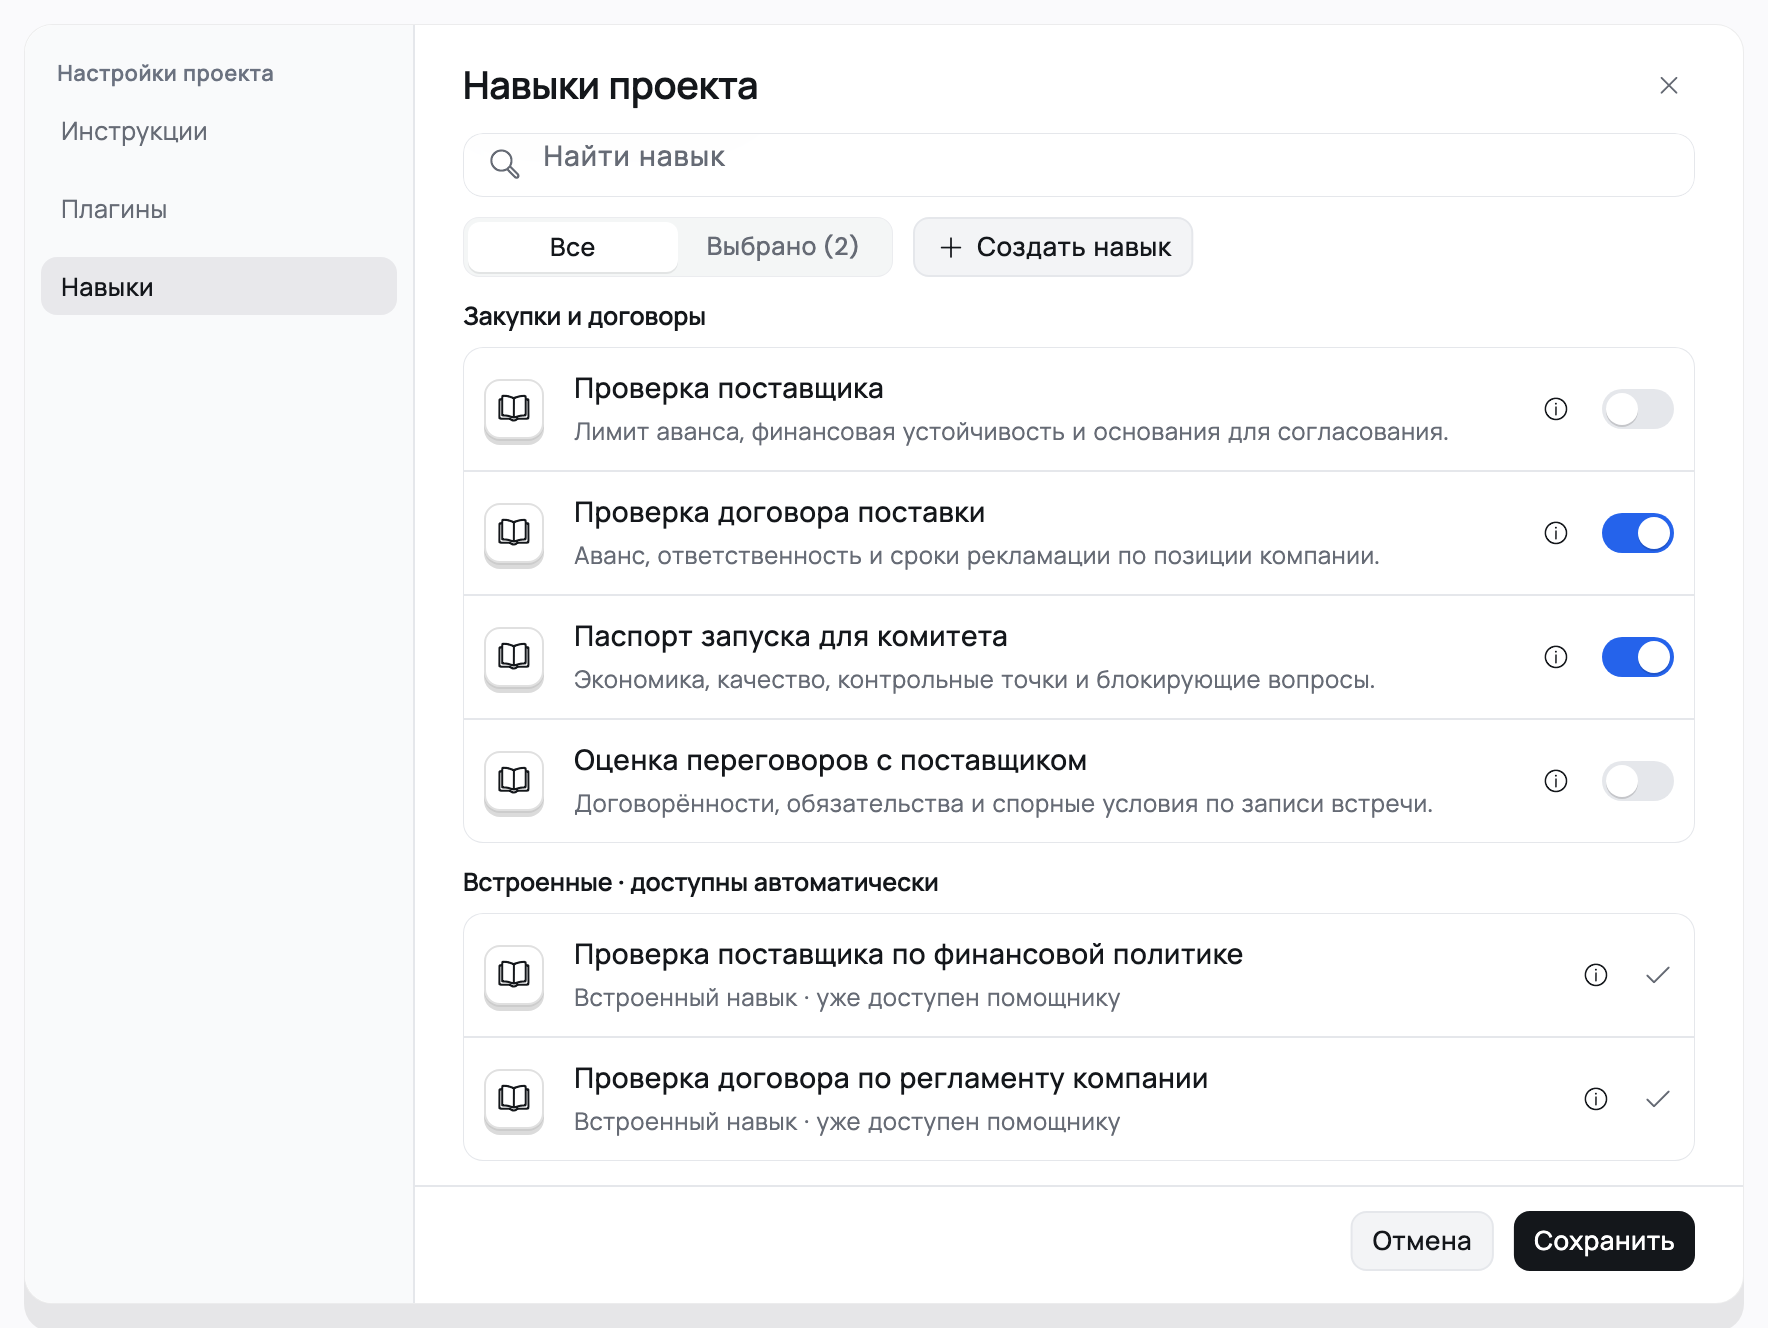Click book icon of Оценка переговоров с поставщиком
Viewport: 1768px width, 1328px height.
coord(514,781)
